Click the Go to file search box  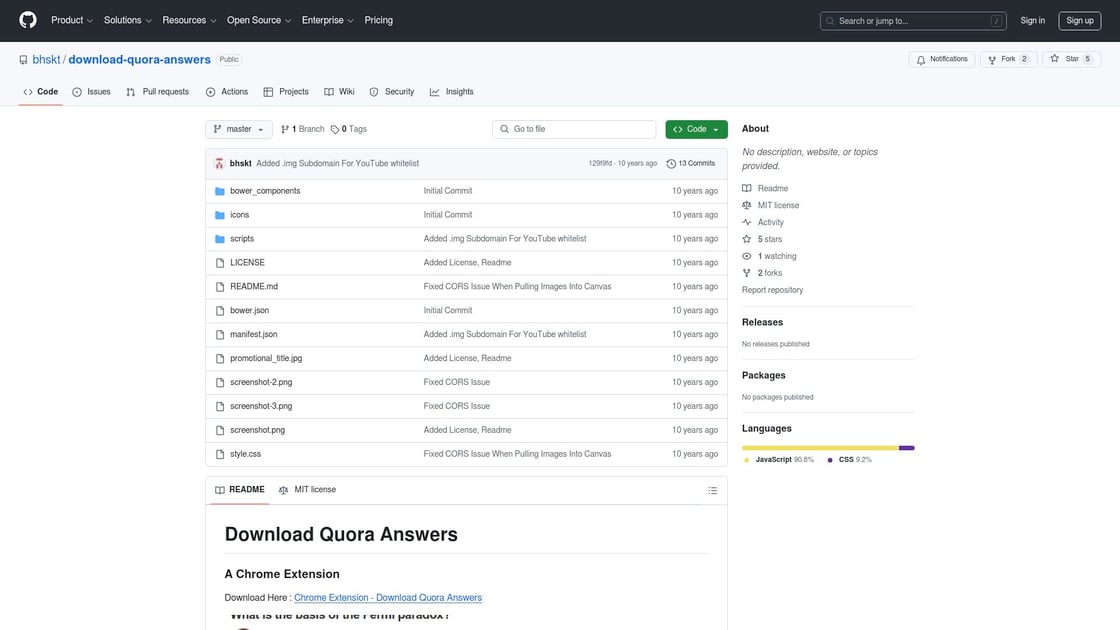coord(574,129)
